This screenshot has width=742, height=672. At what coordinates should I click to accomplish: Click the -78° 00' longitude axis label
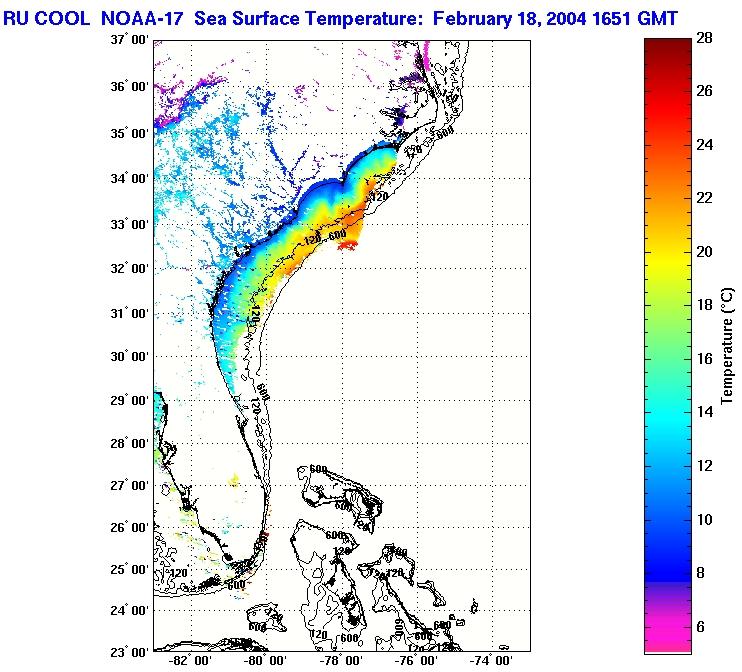(x=341, y=661)
